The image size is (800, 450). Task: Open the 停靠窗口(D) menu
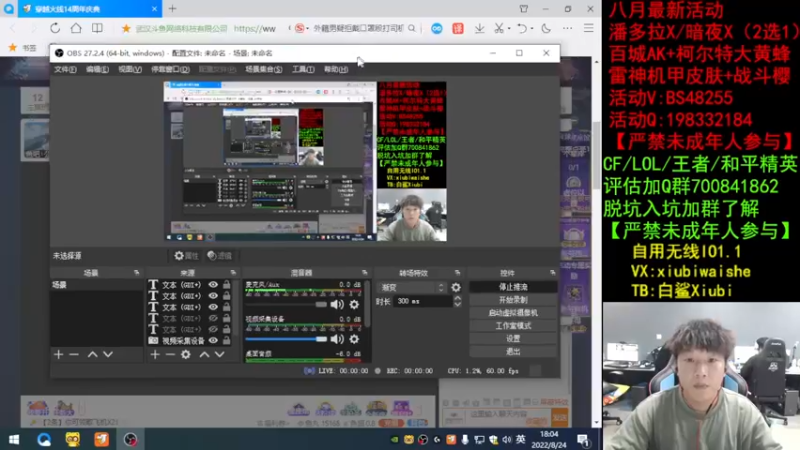pyautogui.click(x=170, y=69)
